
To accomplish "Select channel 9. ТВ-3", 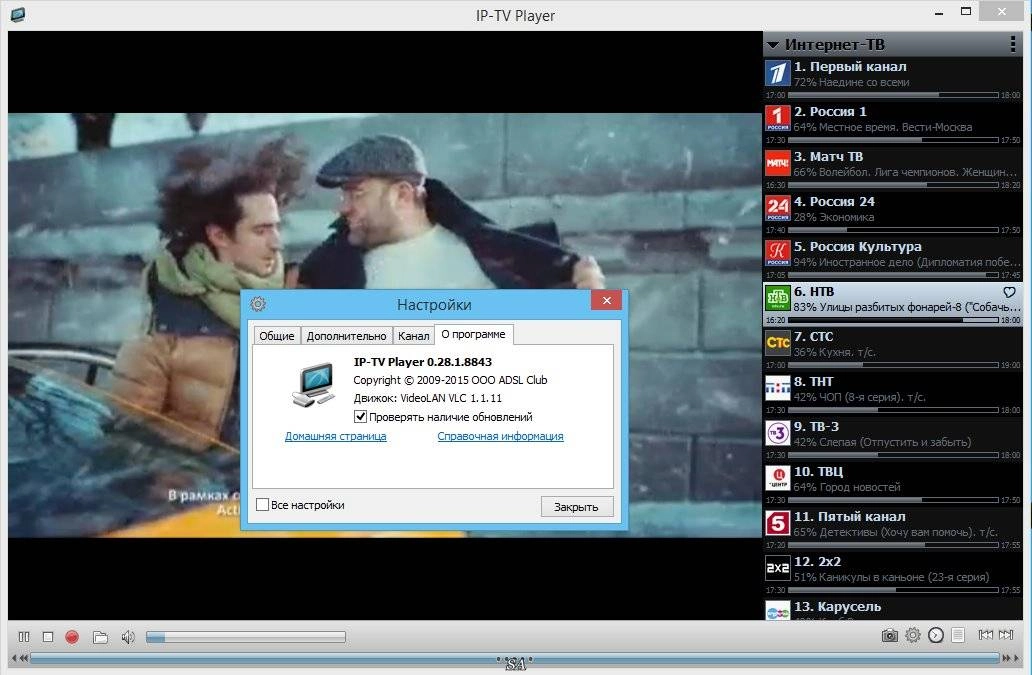I will click(x=892, y=438).
